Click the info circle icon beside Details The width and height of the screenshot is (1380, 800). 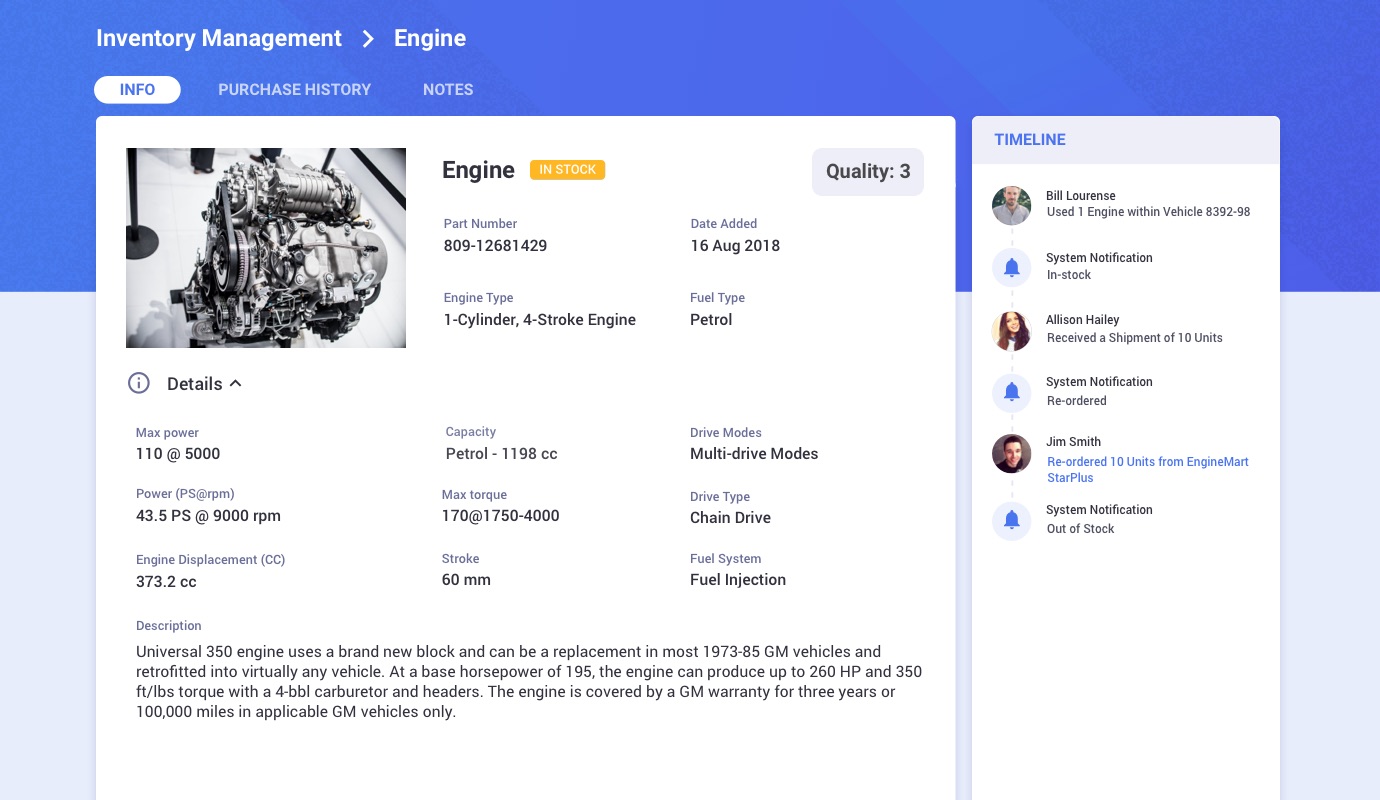pos(139,383)
